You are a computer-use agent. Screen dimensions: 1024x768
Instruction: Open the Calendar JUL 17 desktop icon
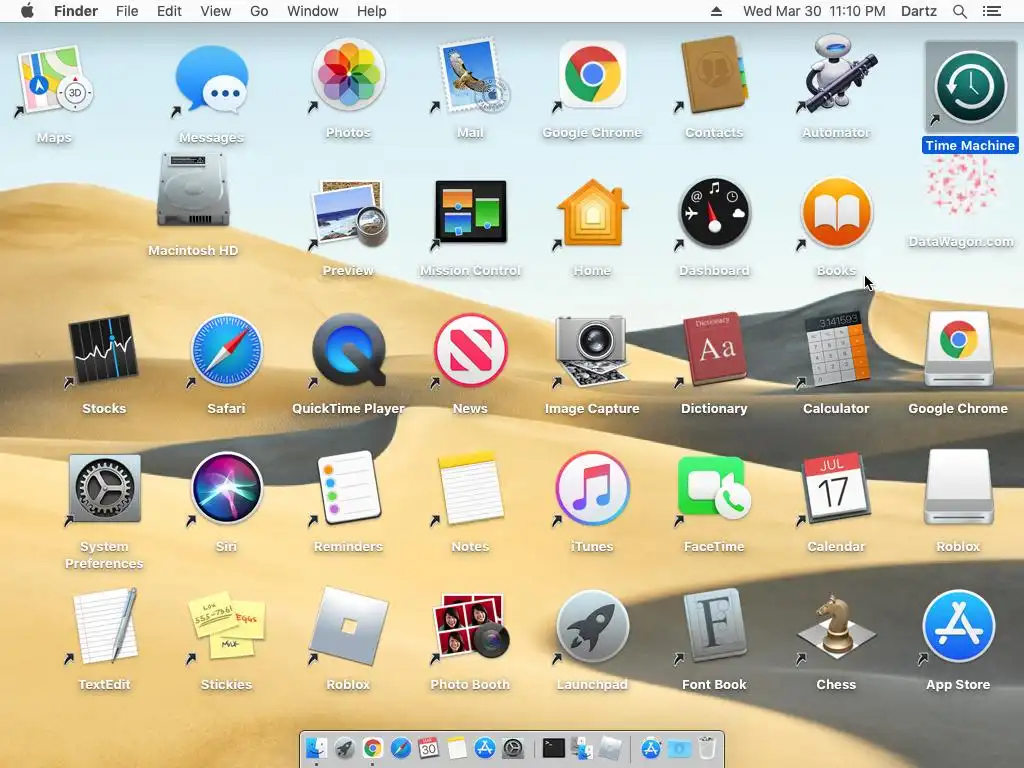pos(836,488)
